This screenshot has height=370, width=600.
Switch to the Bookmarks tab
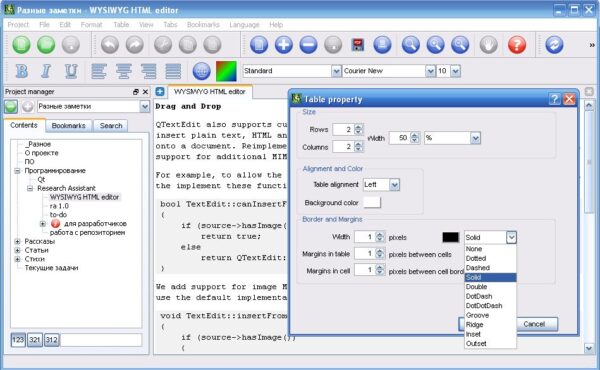coord(68,126)
